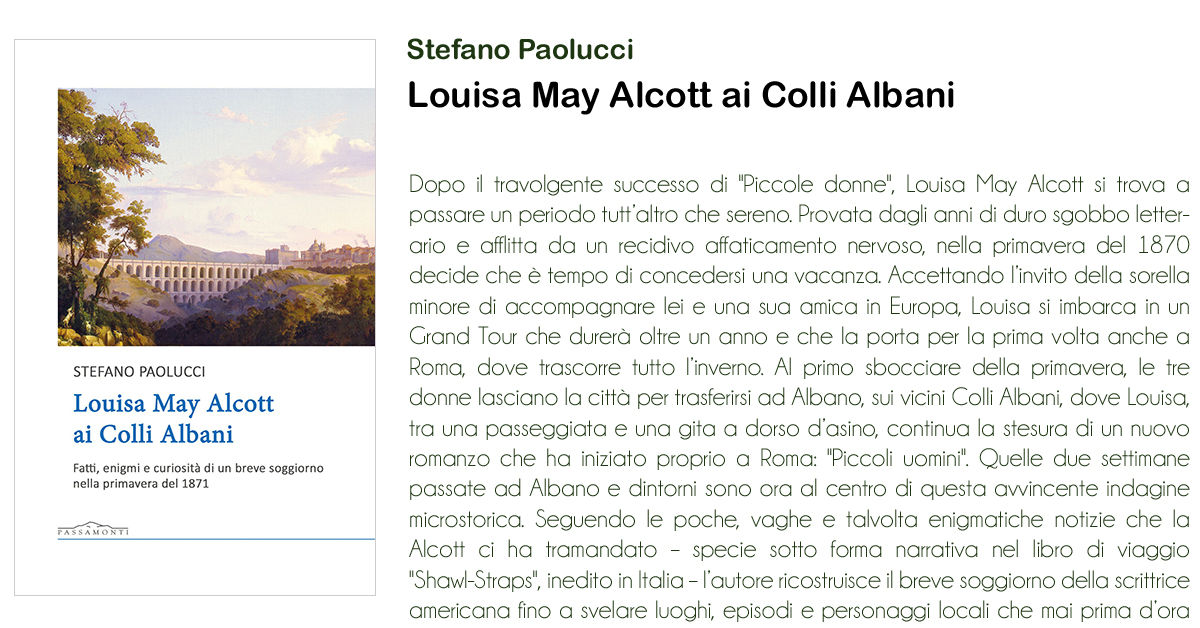Open the book cover thumbnail
The image size is (1200, 628).
pos(195,317)
